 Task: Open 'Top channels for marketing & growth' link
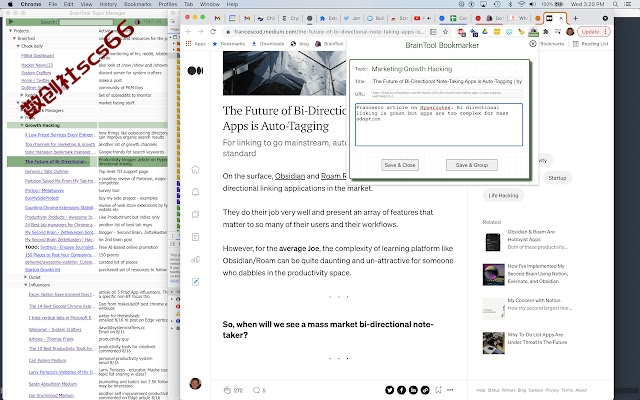coord(60,144)
